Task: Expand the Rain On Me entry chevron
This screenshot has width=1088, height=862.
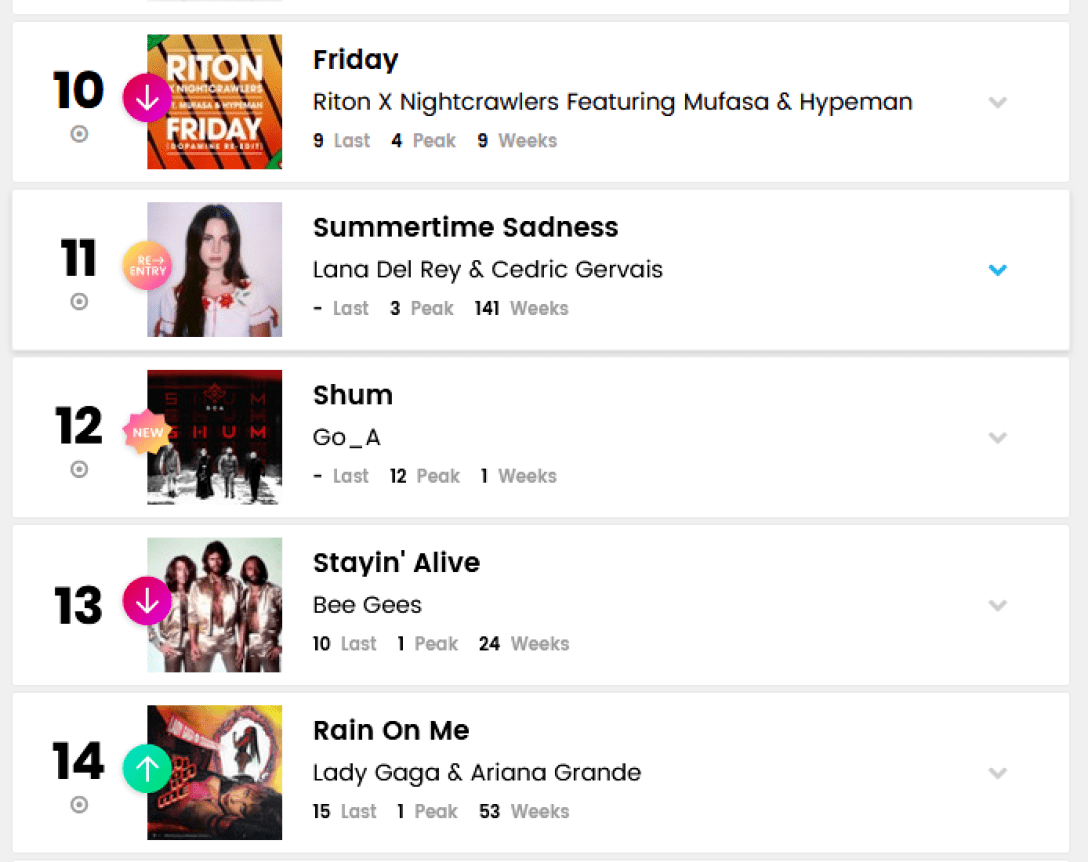Action: [x=997, y=773]
